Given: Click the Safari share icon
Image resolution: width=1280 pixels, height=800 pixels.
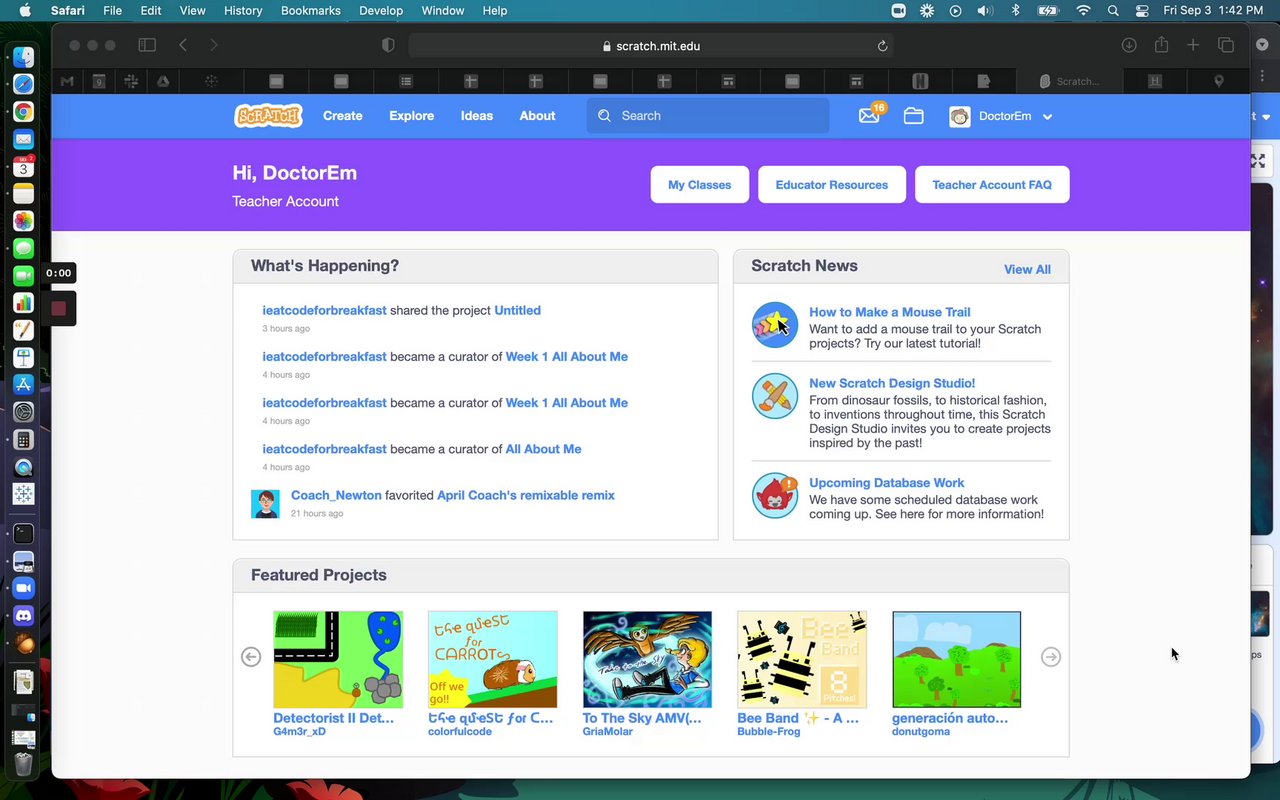Looking at the screenshot, I should (1161, 45).
